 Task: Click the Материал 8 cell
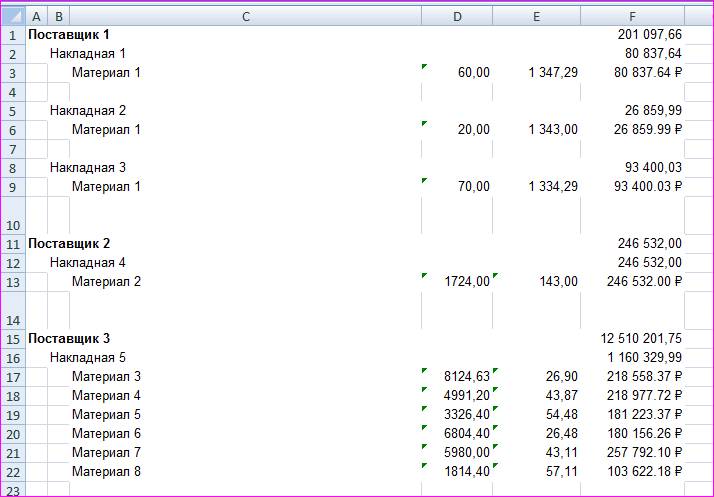(x=106, y=472)
